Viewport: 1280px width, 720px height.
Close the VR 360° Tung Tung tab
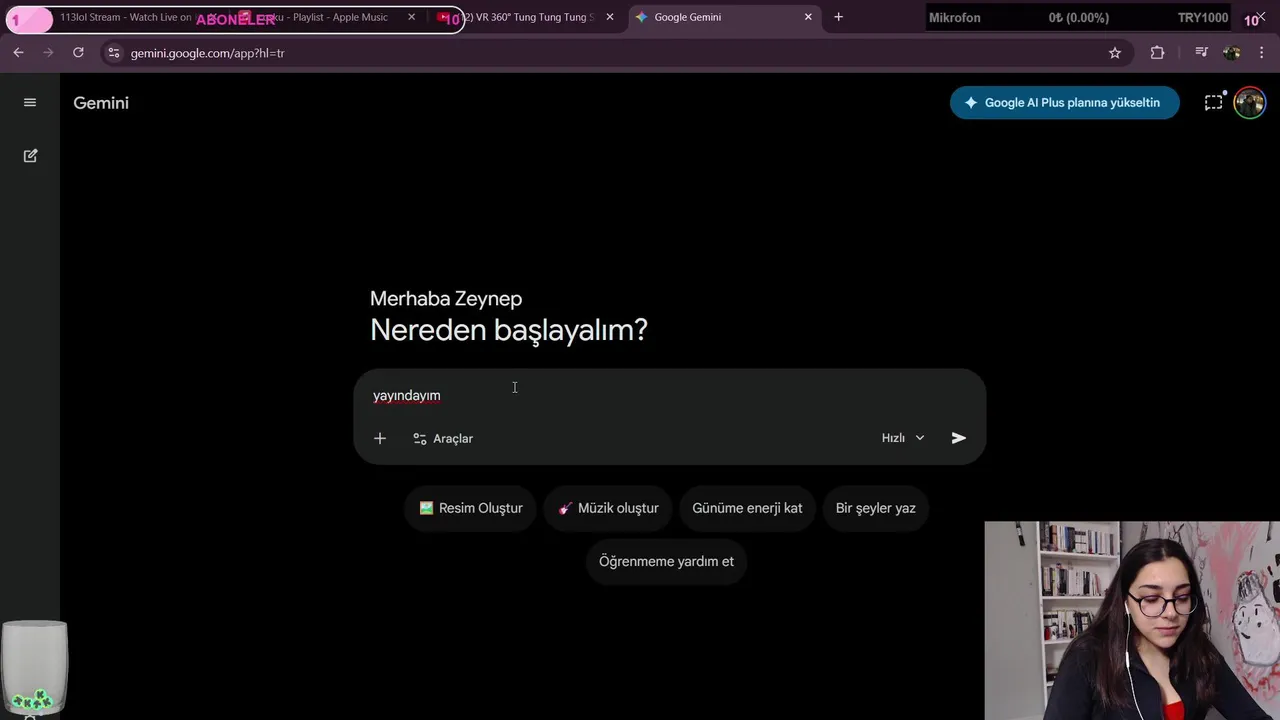point(610,17)
